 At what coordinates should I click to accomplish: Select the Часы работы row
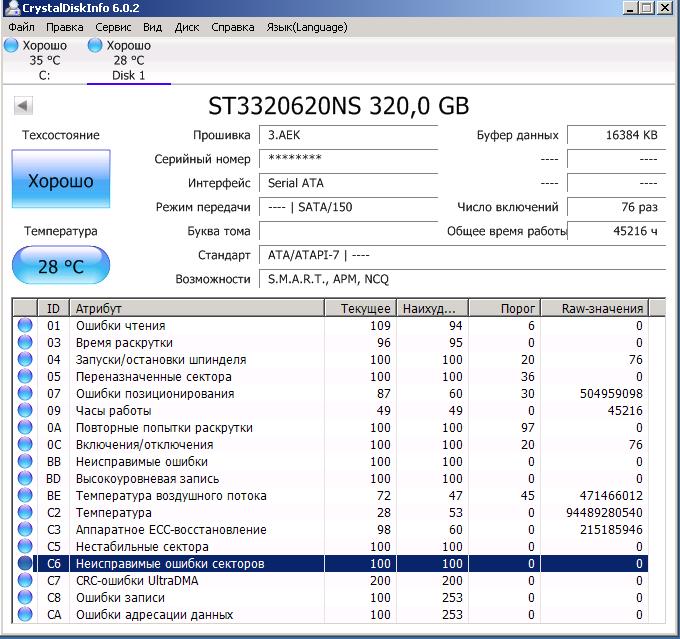click(x=330, y=410)
